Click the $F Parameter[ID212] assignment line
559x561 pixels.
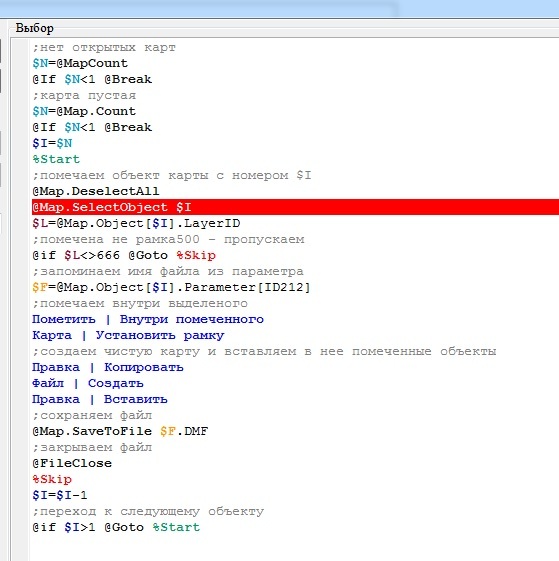171,287
